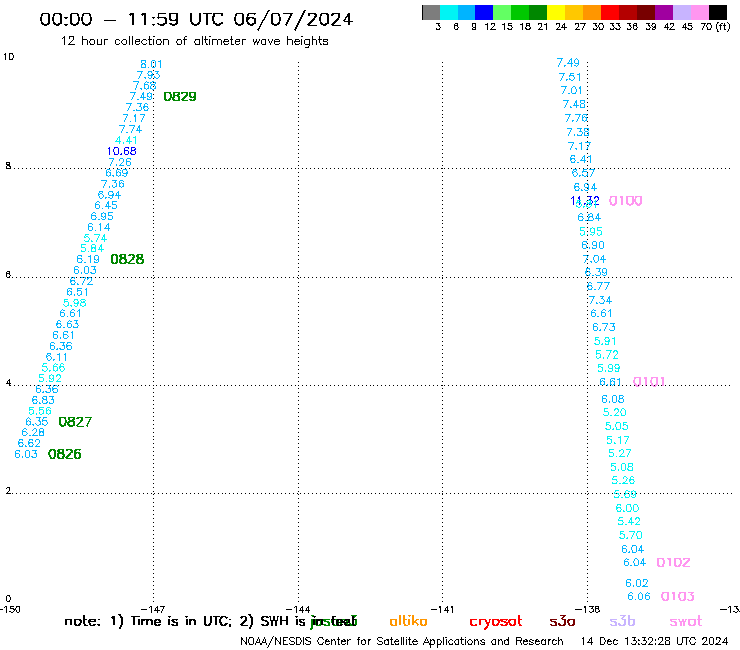Click the 7.51 value on the swot track
This screenshot has width=740, height=650.
click(x=570, y=77)
